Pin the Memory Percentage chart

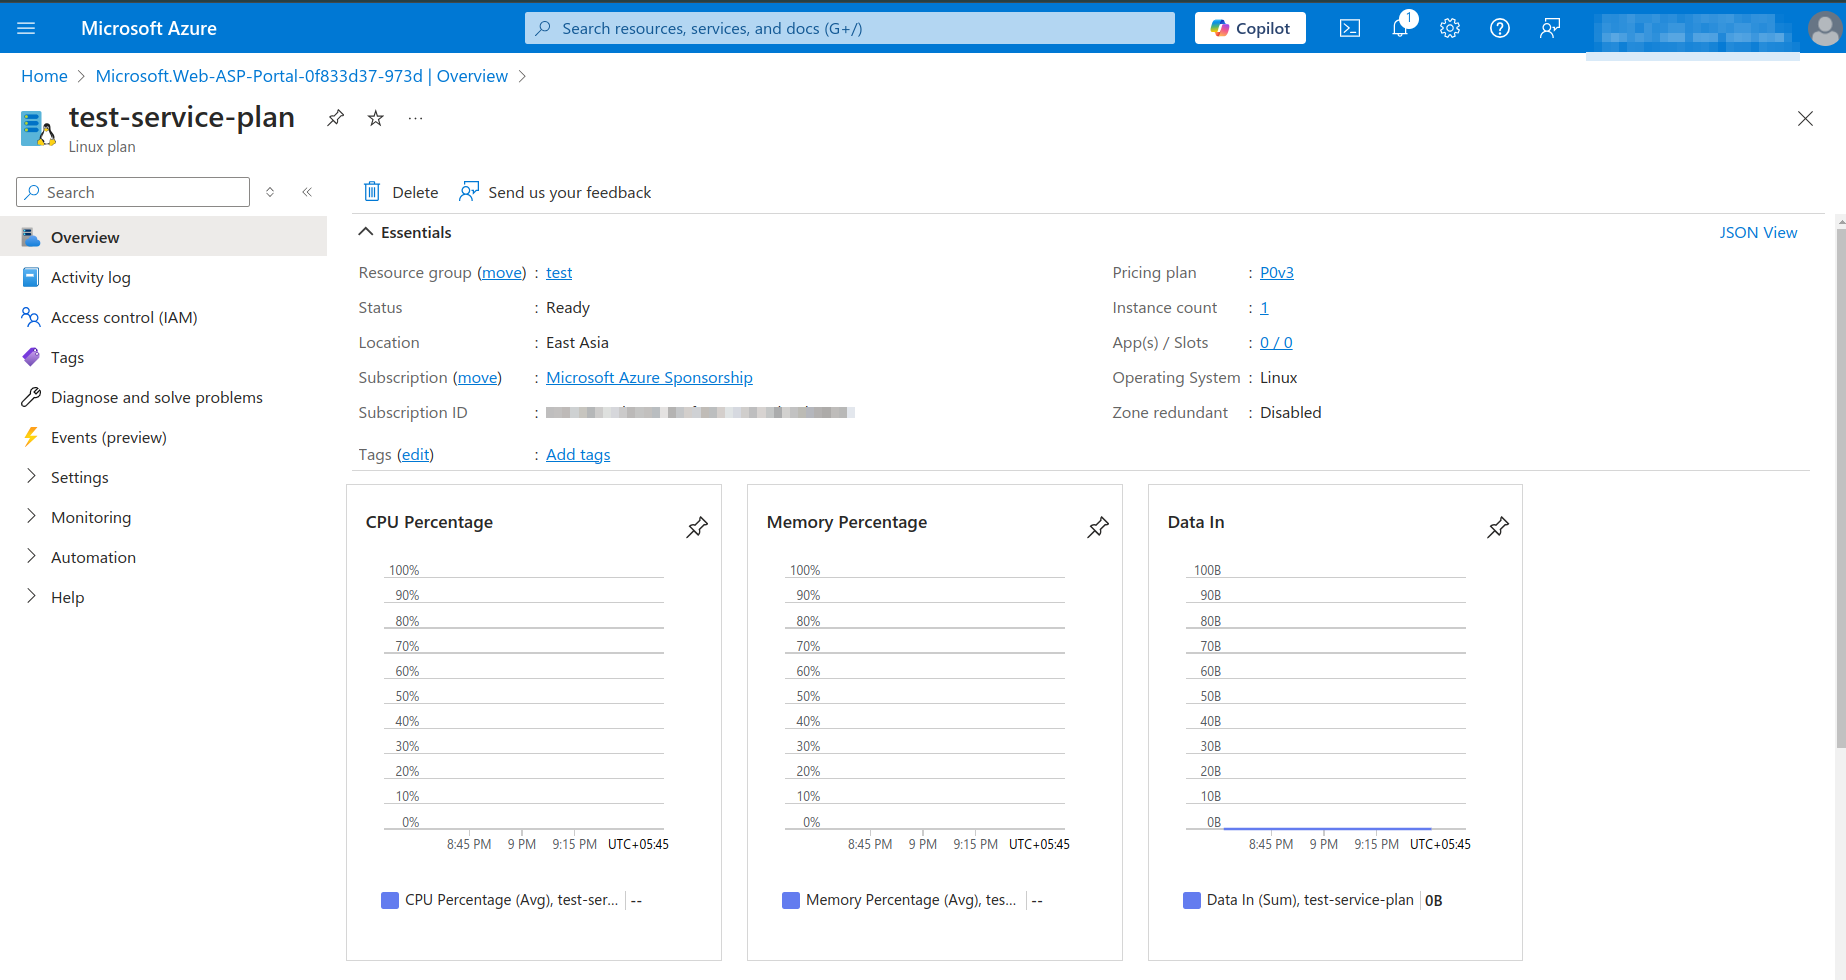tap(1098, 527)
